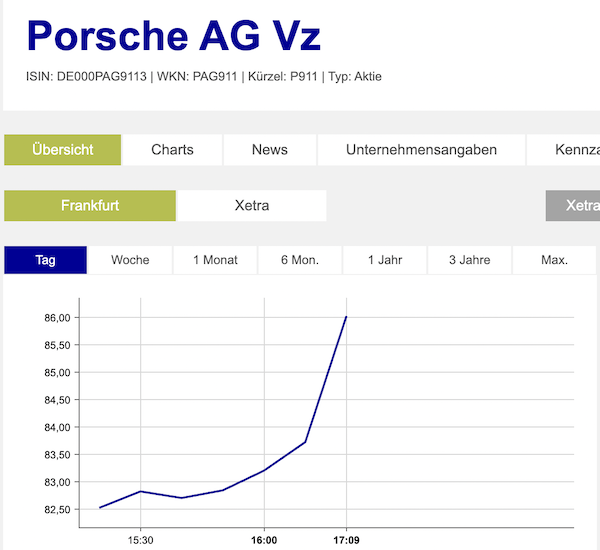Click the Typ: Aktie text
Image resolution: width=600 pixels, height=550 pixels.
point(355,77)
